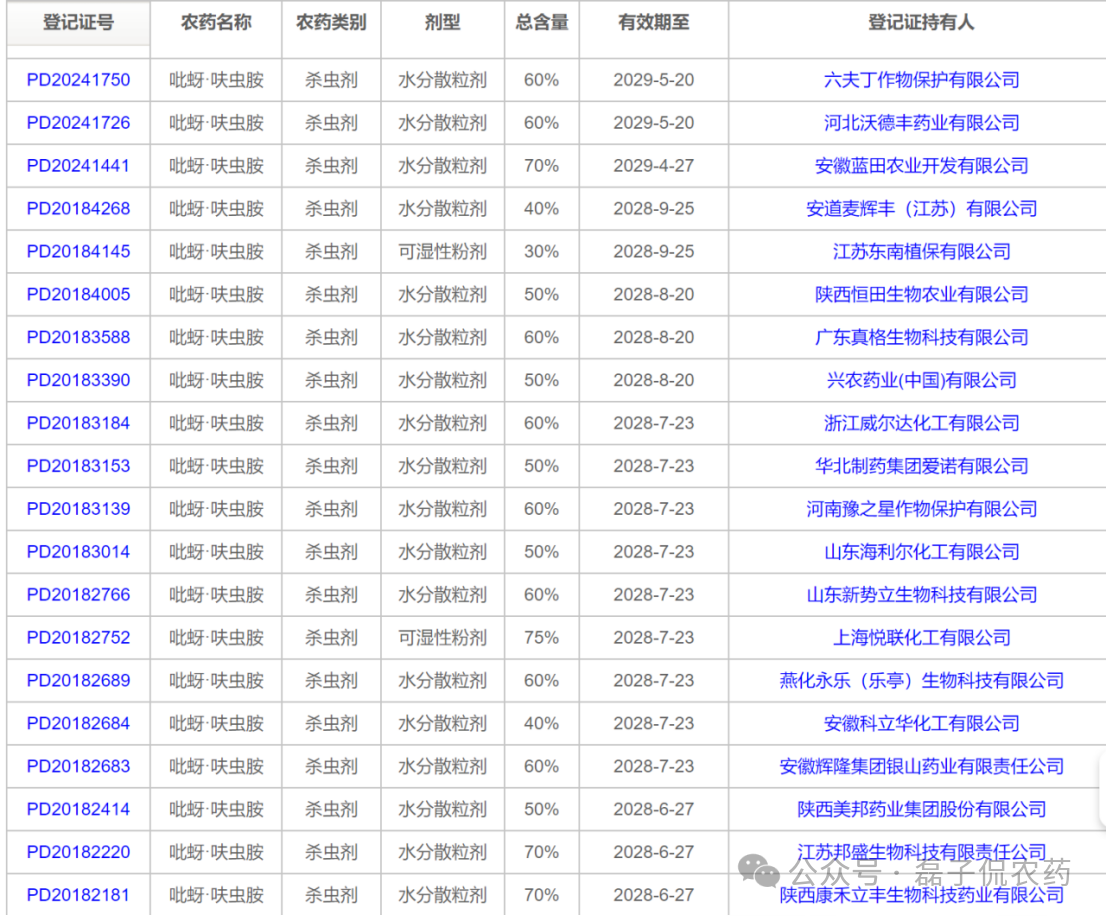This screenshot has width=1107, height=916.
Task: Open registration PD20182766 link
Action: pyautogui.click(x=78, y=595)
